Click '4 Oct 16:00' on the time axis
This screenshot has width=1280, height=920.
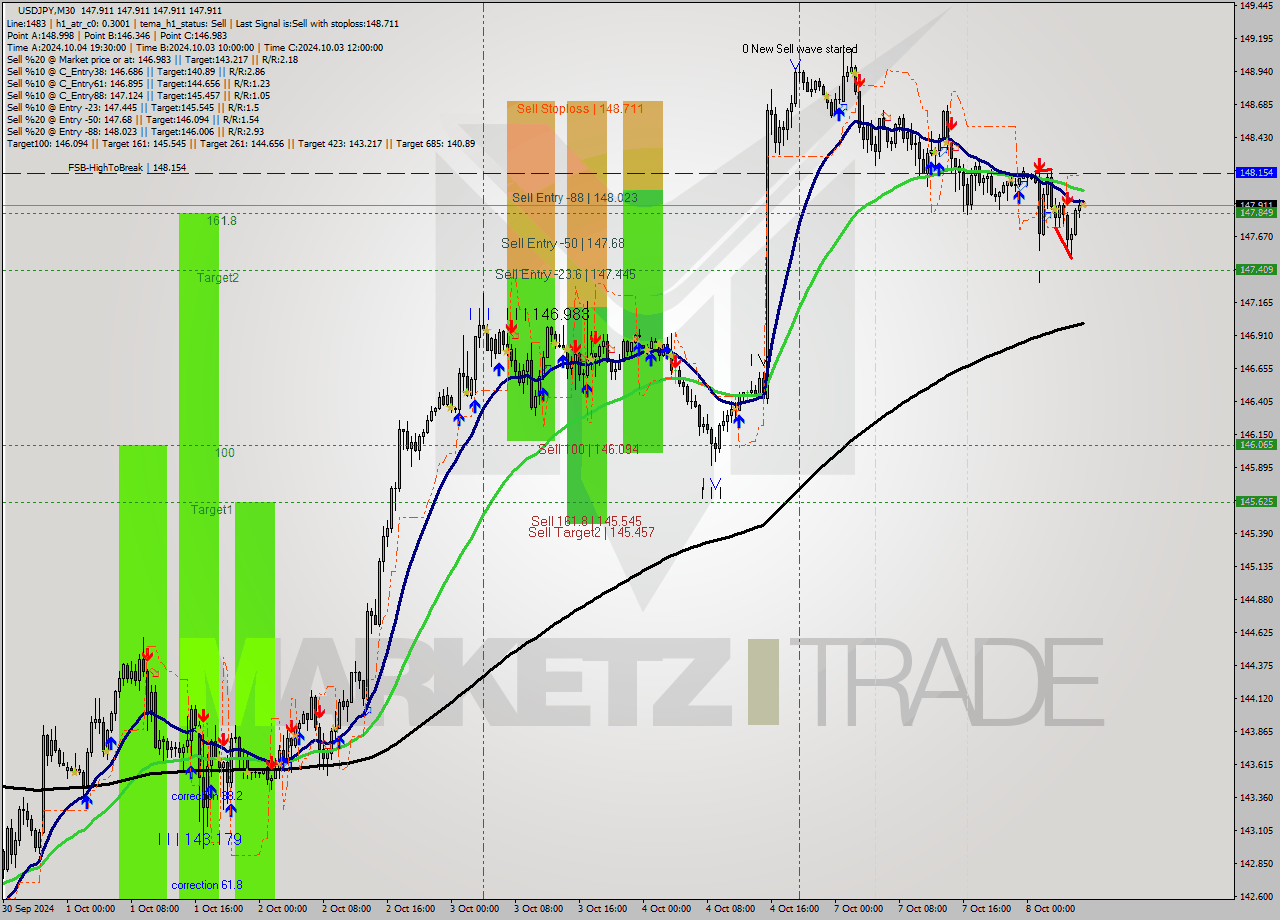(x=794, y=909)
